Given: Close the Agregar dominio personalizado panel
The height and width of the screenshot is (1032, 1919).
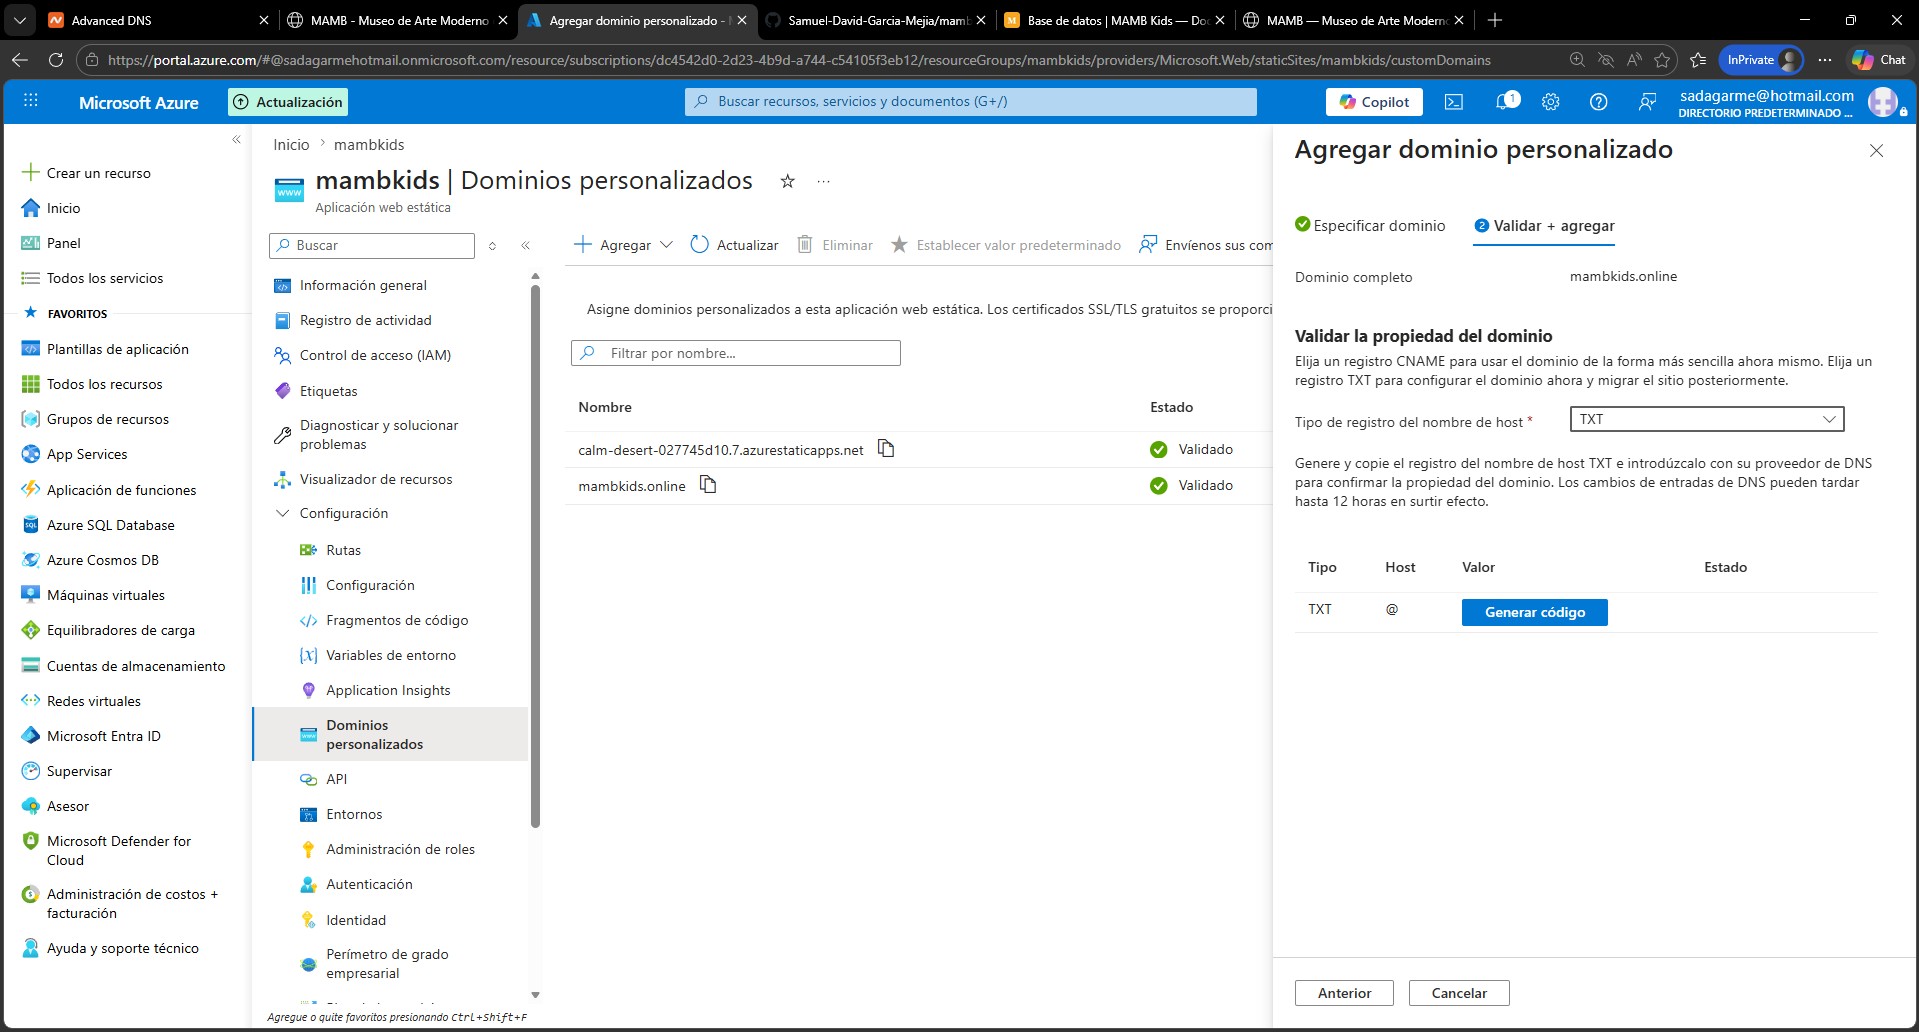Looking at the screenshot, I should click(x=1876, y=150).
